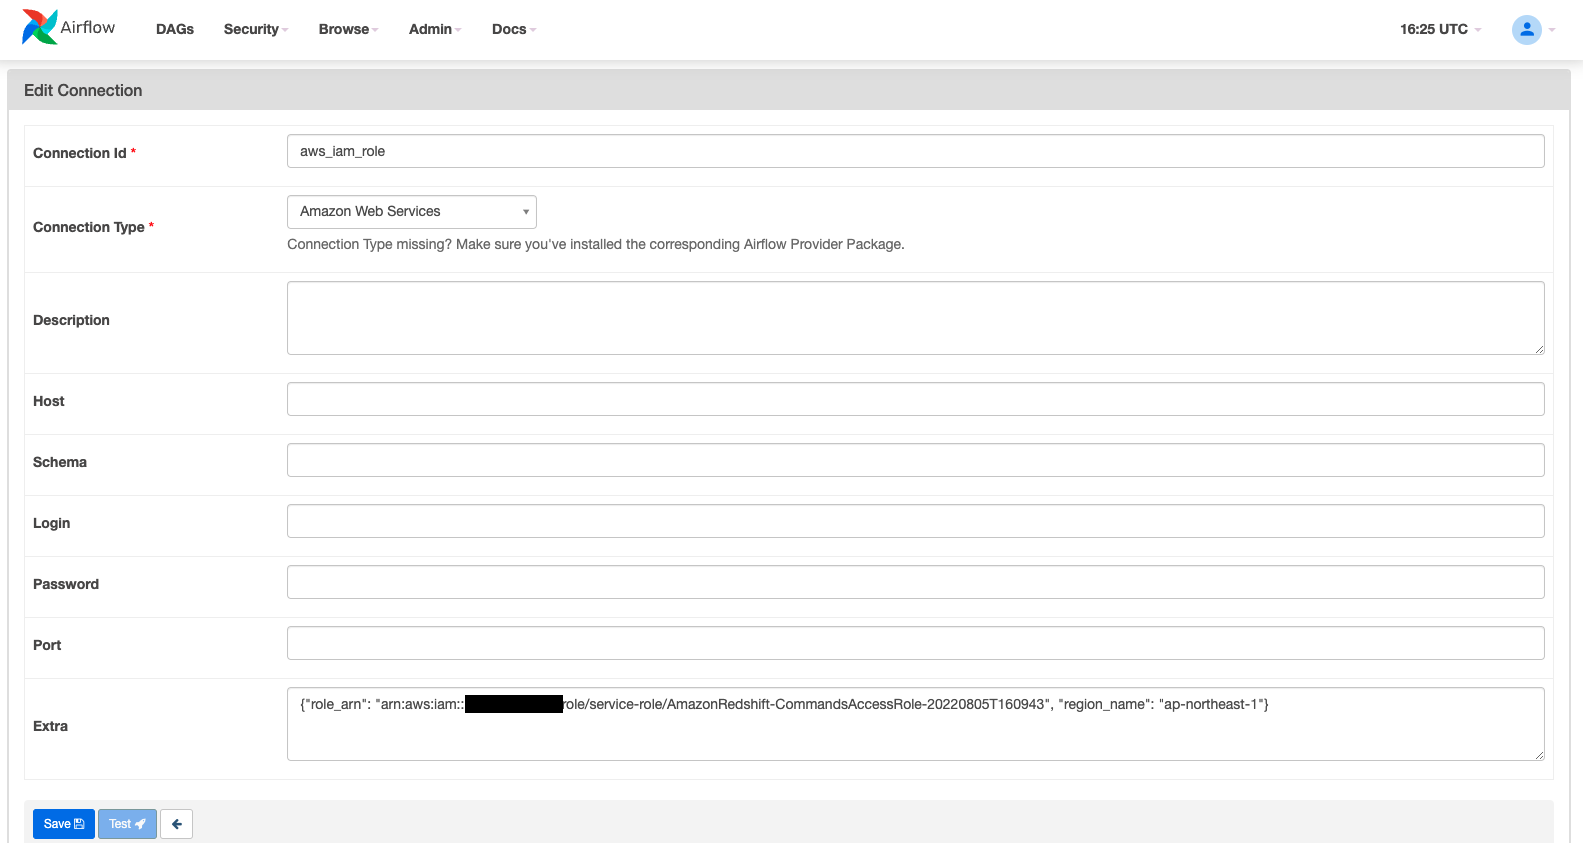The width and height of the screenshot is (1583, 843).
Task: Click the Connection Type label
Action: [x=89, y=227]
